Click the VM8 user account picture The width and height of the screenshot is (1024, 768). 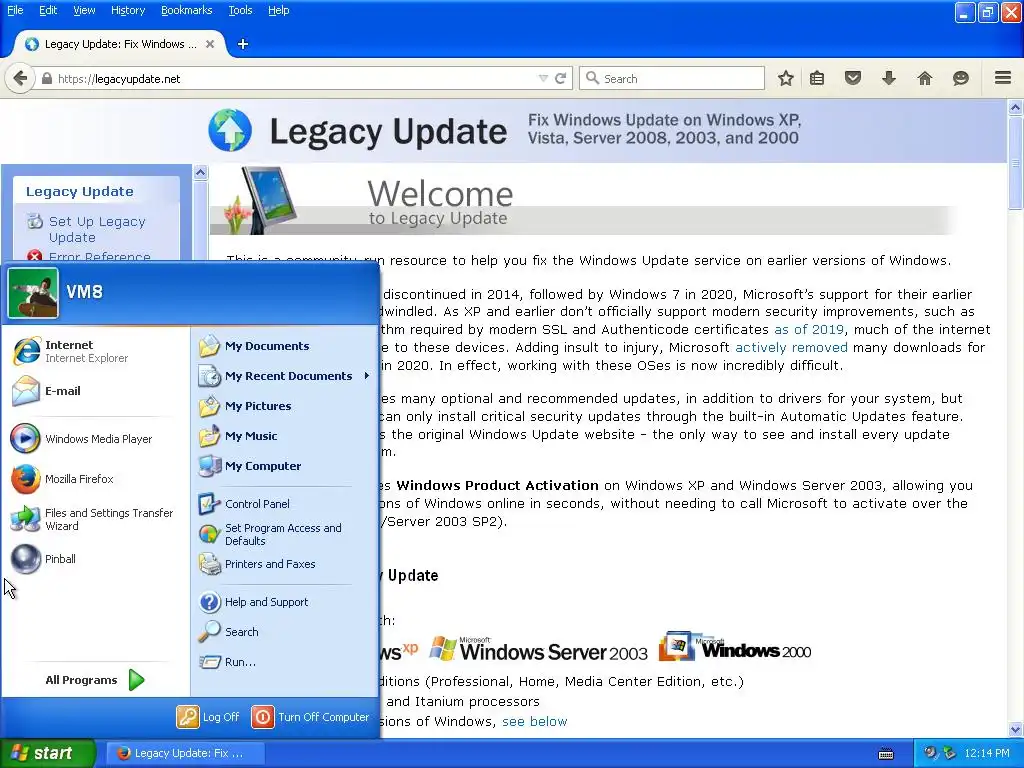tap(33, 293)
